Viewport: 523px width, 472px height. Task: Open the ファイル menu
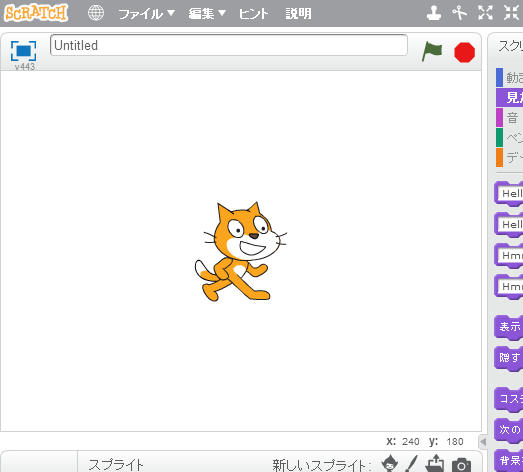tap(146, 14)
